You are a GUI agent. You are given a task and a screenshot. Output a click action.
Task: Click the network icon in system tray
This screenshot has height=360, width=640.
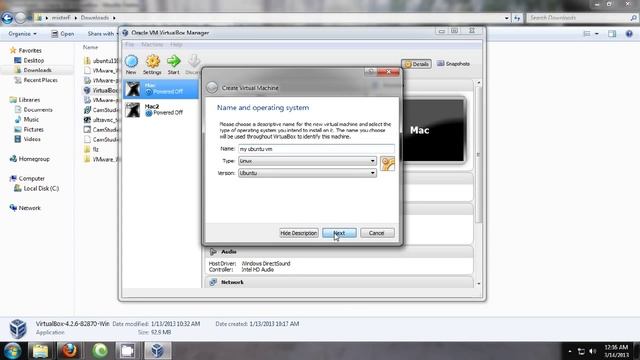click(x=581, y=351)
